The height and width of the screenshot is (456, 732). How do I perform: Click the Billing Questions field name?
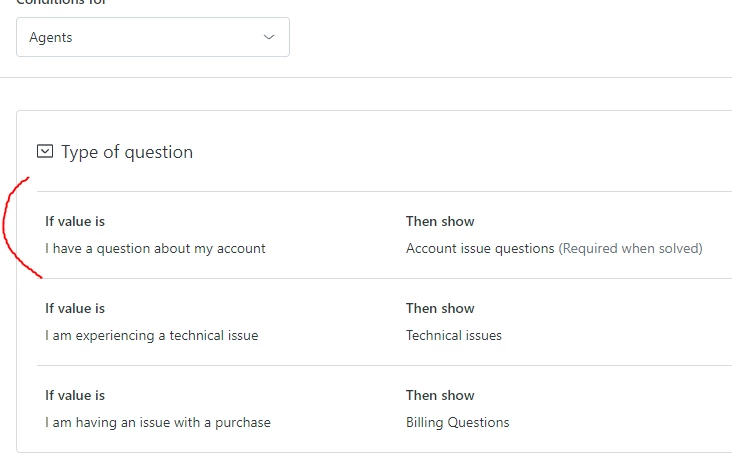(x=457, y=422)
